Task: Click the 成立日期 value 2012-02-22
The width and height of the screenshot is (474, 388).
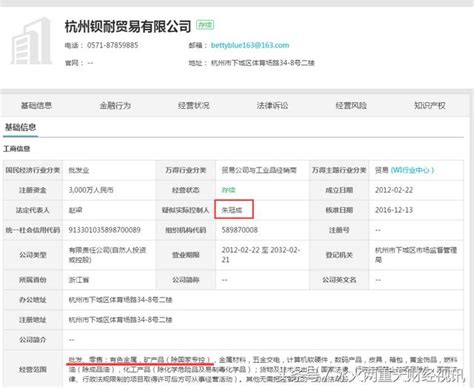Action: (394, 190)
